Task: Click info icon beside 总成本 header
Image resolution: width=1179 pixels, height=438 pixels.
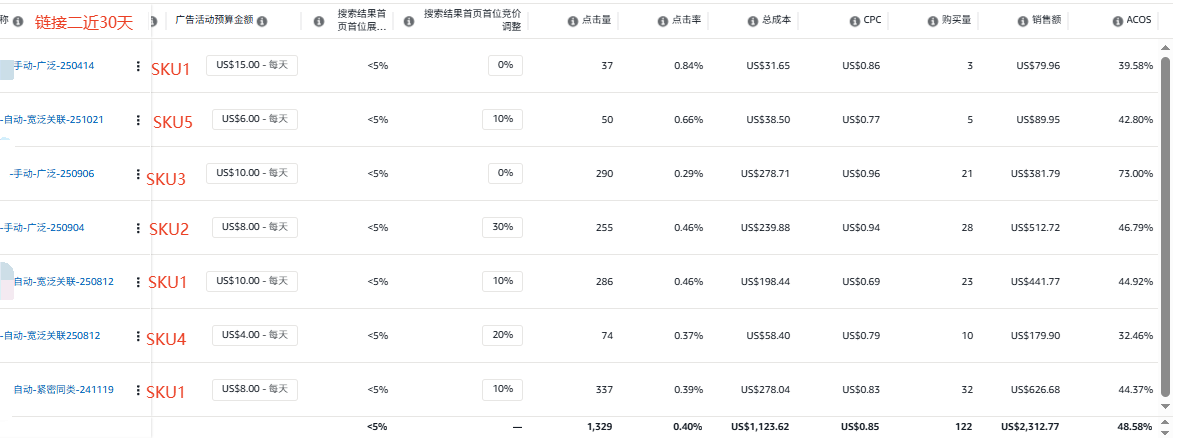Action: point(753,21)
